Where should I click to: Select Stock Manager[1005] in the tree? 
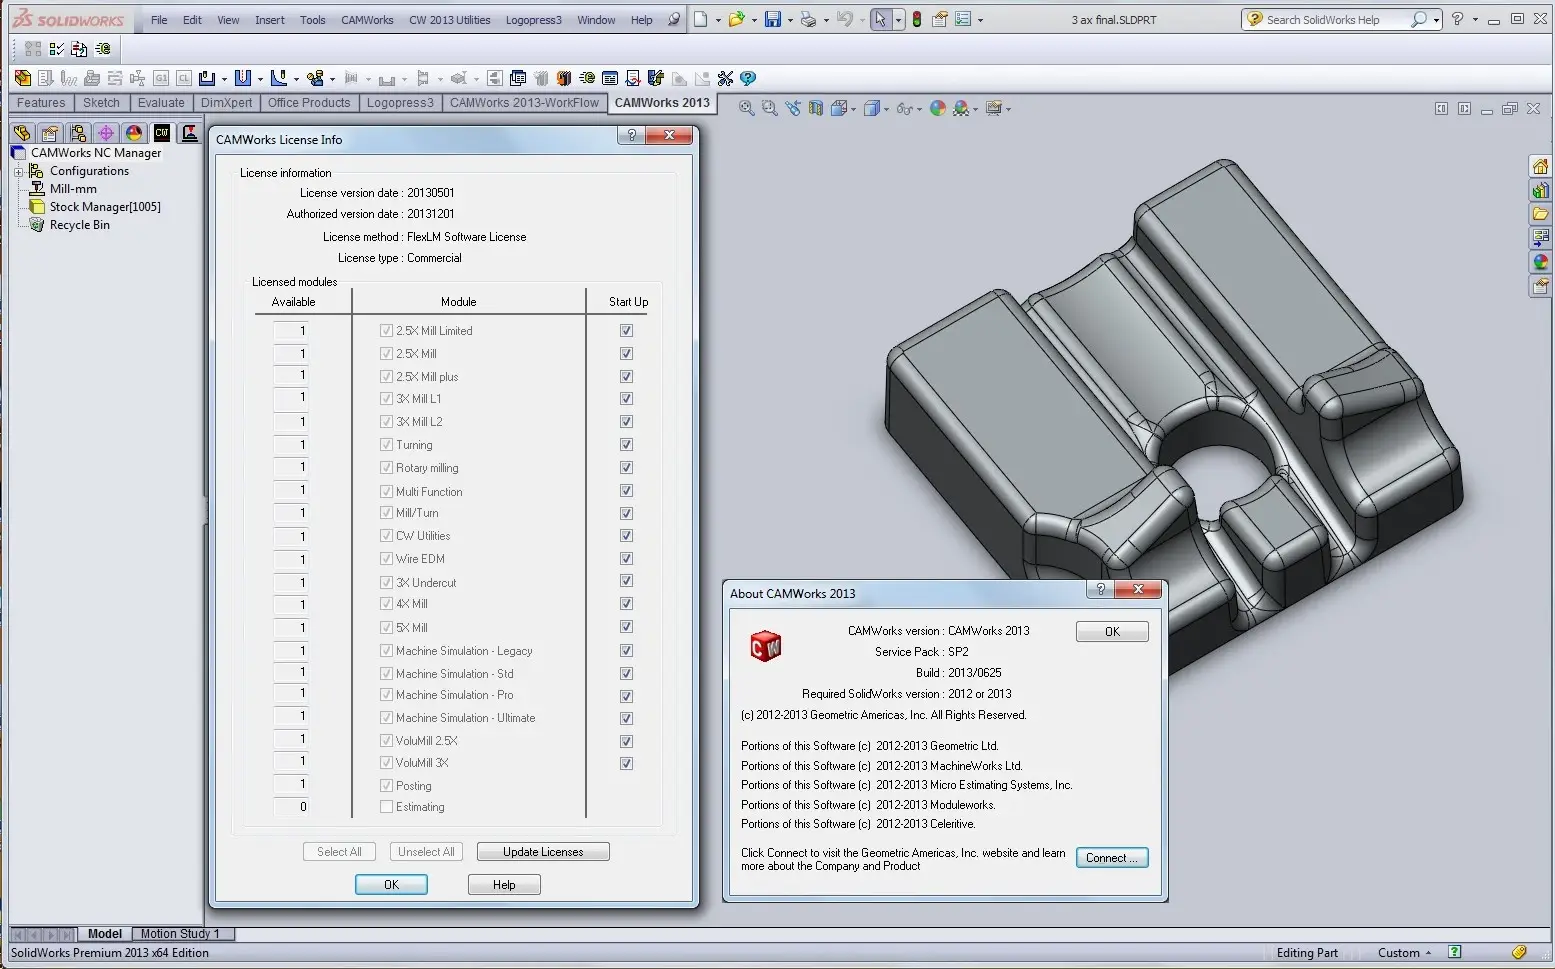coord(105,207)
